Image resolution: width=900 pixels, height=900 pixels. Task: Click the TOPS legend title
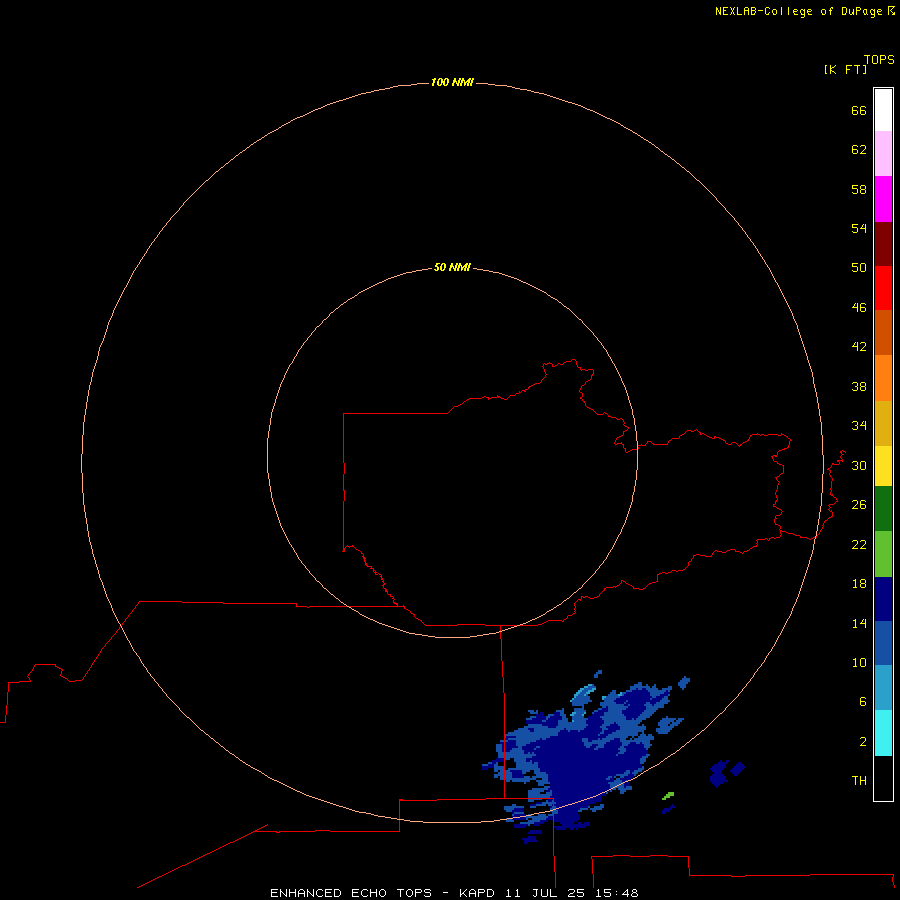(879, 60)
